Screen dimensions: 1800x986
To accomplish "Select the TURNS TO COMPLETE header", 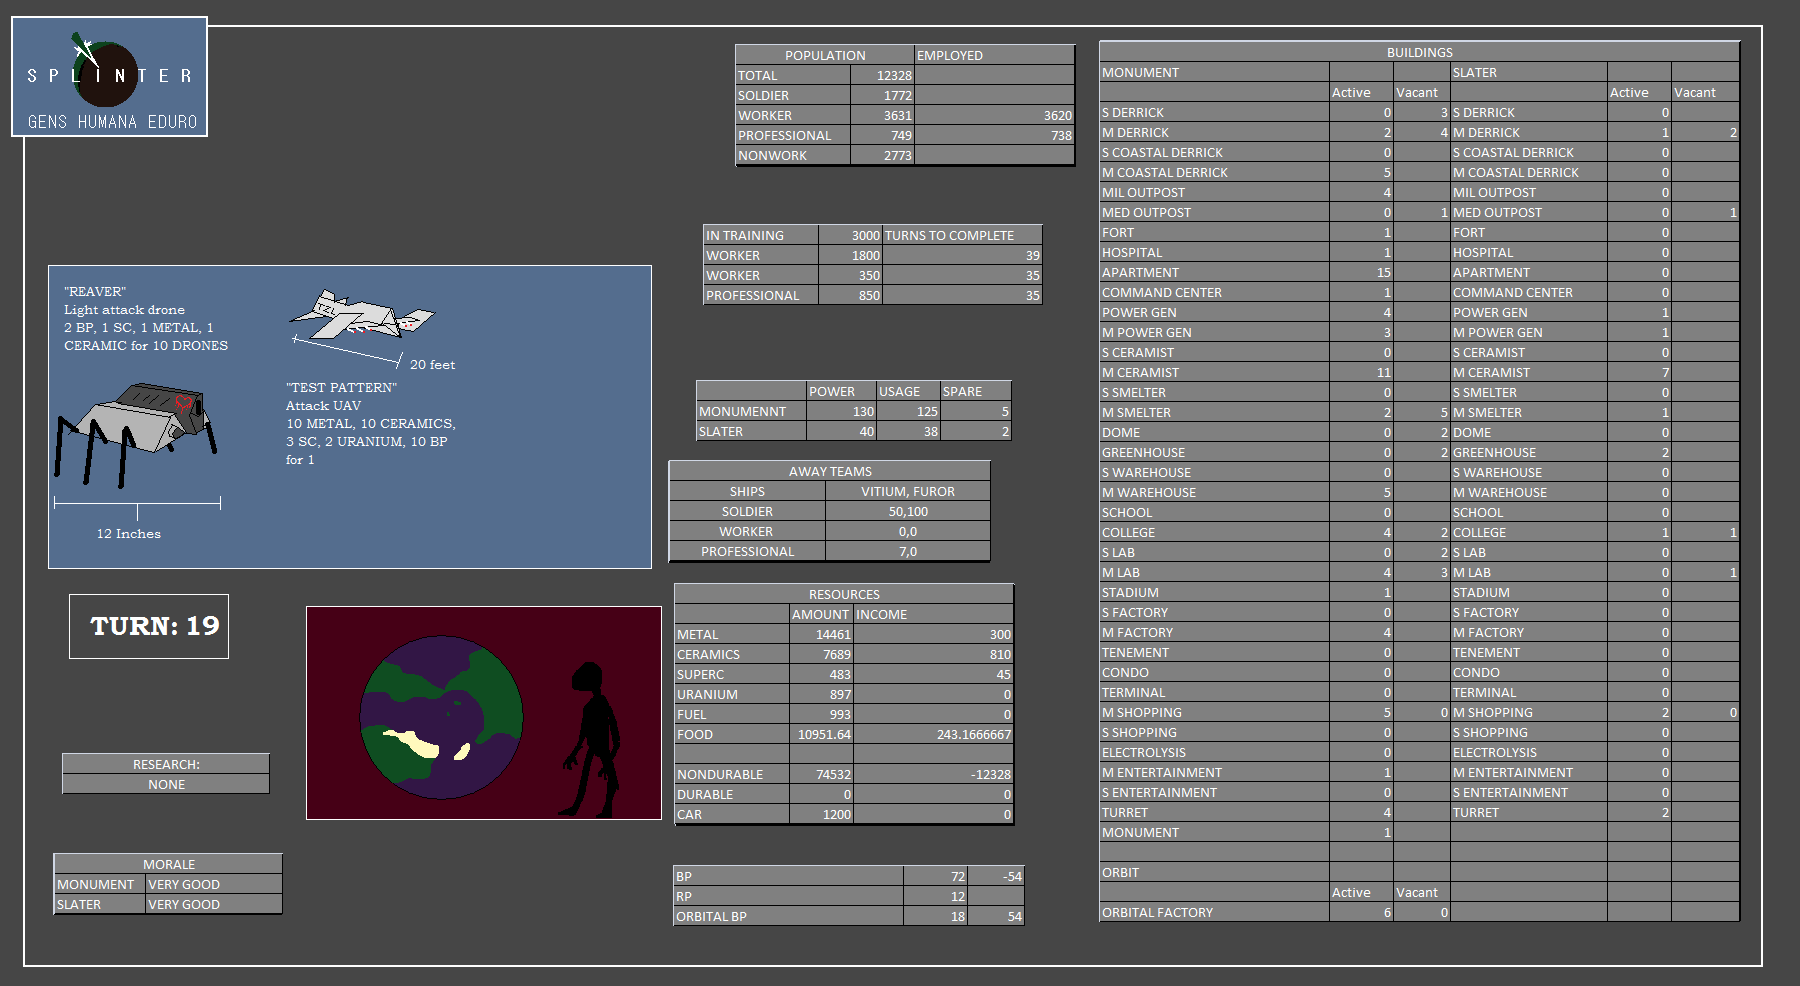I will point(961,235).
